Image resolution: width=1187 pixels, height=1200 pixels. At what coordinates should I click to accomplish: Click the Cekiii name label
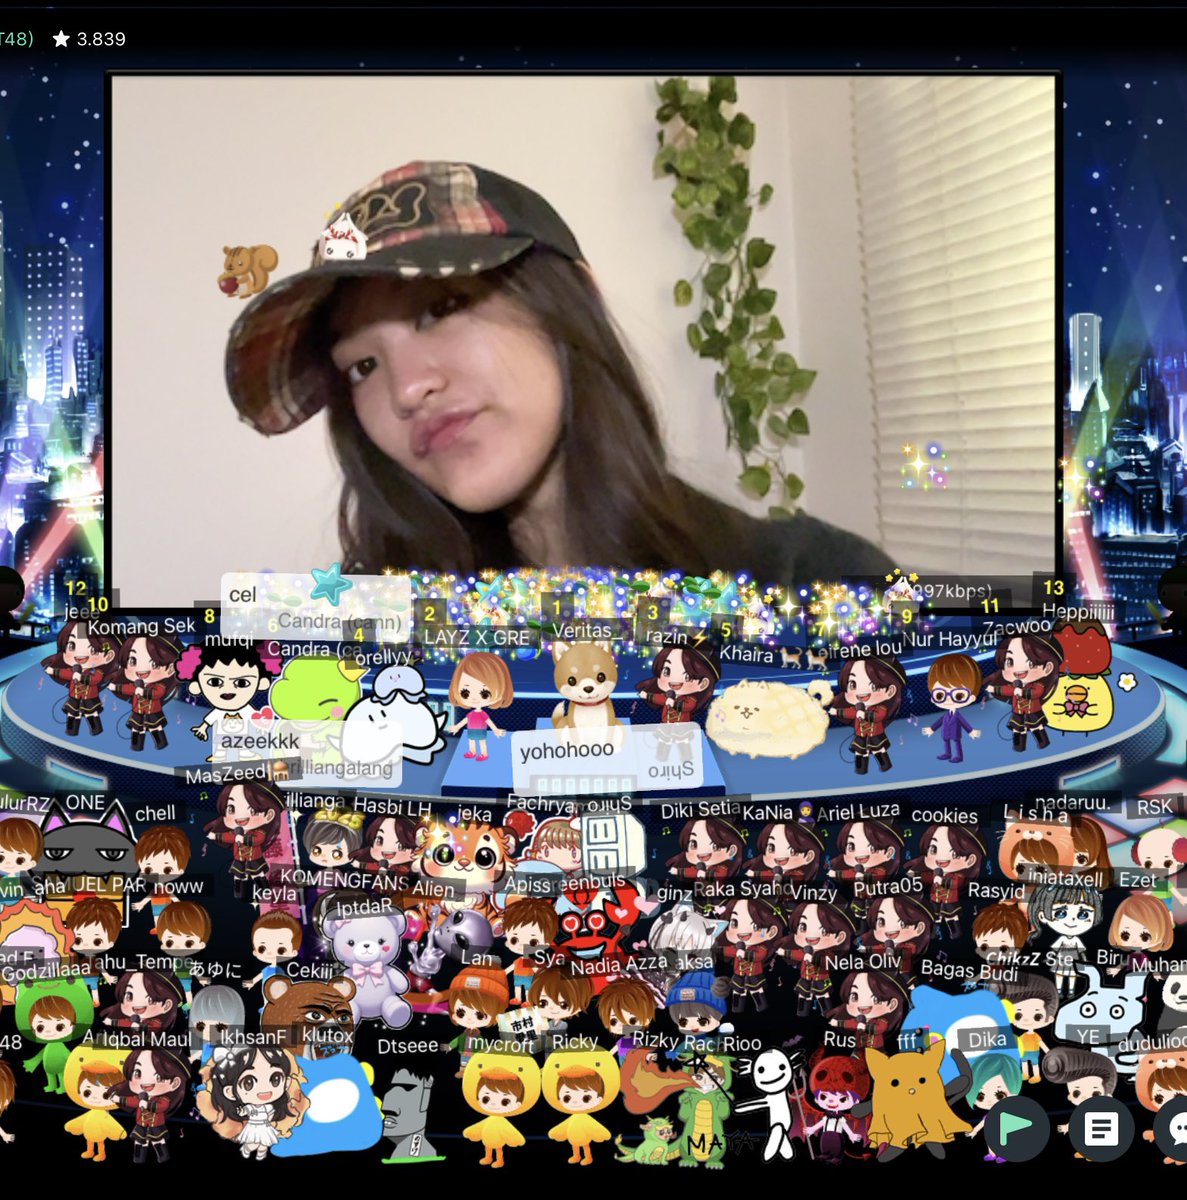tap(309, 970)
